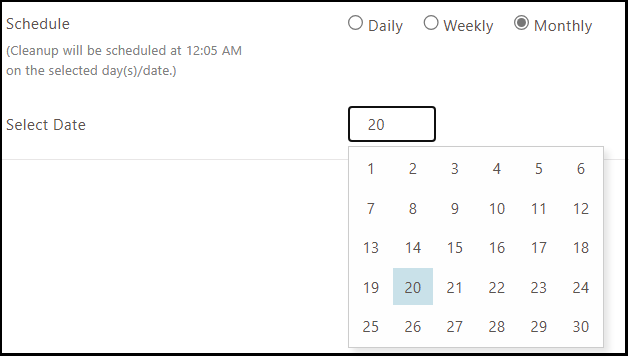629x360 pixels.
Task: Pick date 21 in the grid
Action: pos(455,287)
